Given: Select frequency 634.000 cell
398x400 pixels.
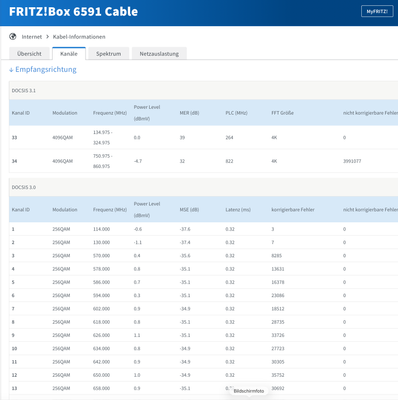Looking at the screenshot, I should pyautogui.click(x=101, y=348).
